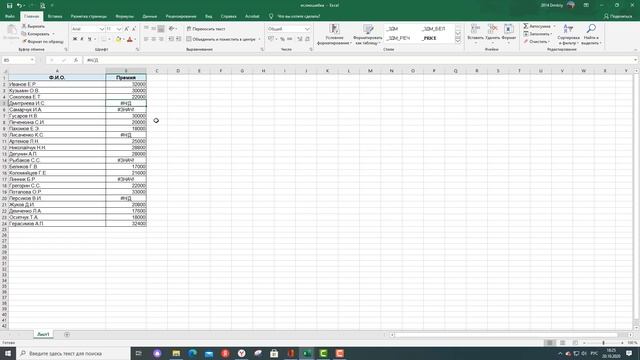
Task: Expand the formula bar
Action: coord(636,60)
